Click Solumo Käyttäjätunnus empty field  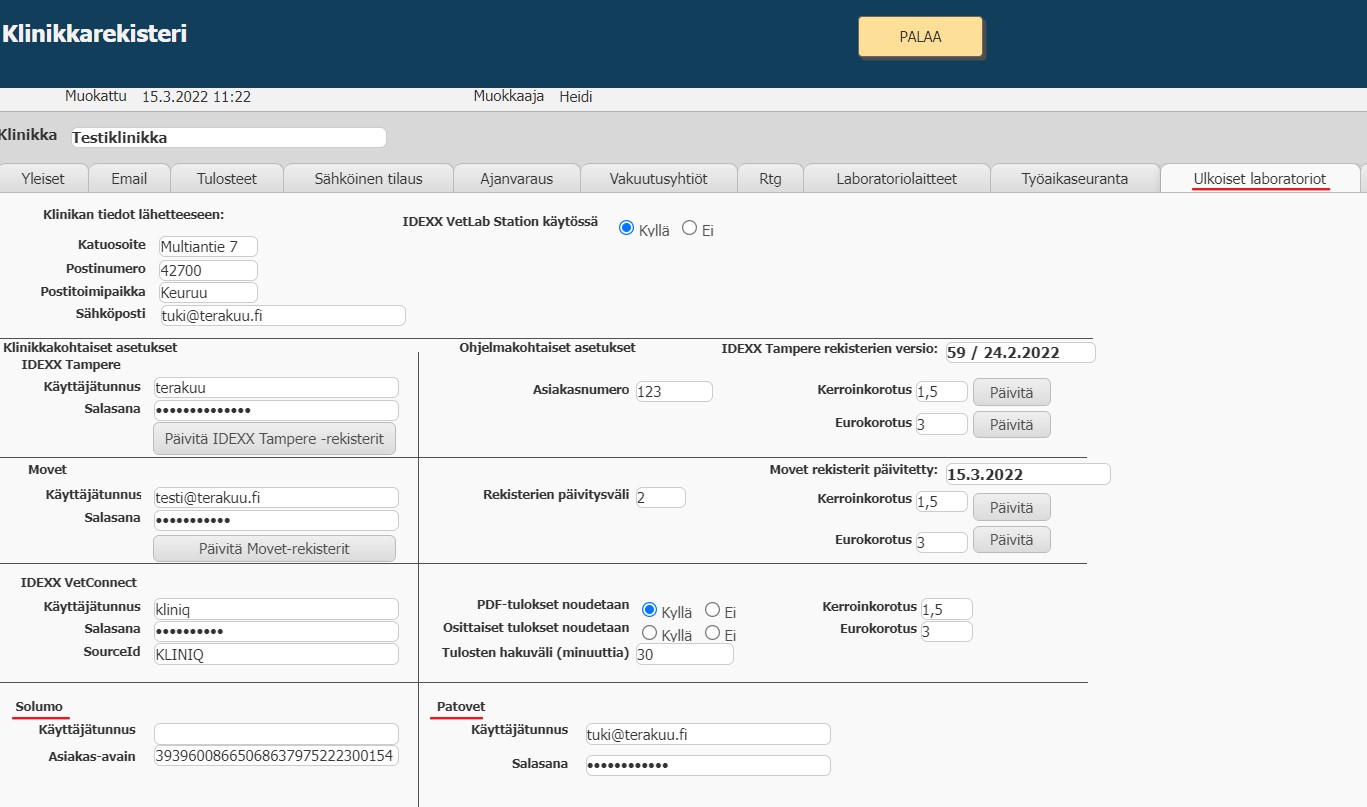coord(276,734)
